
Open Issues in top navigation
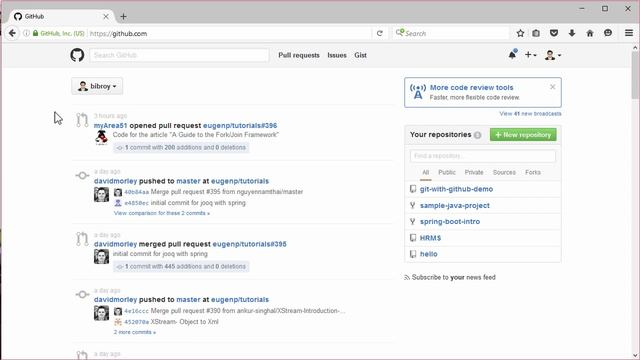(x=337, y=55)
